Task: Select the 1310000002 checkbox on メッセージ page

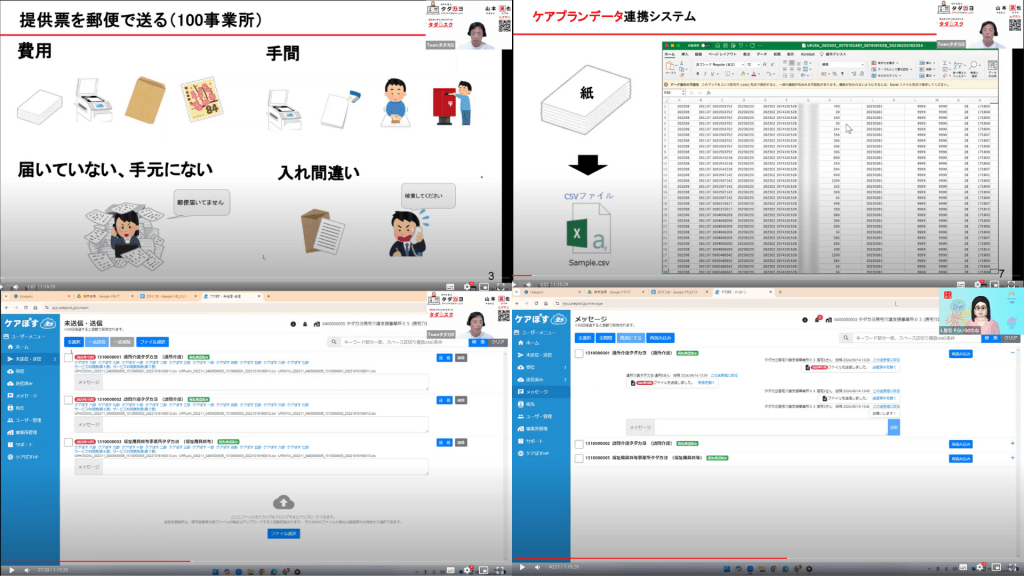Action: click(x=579, y=443)
